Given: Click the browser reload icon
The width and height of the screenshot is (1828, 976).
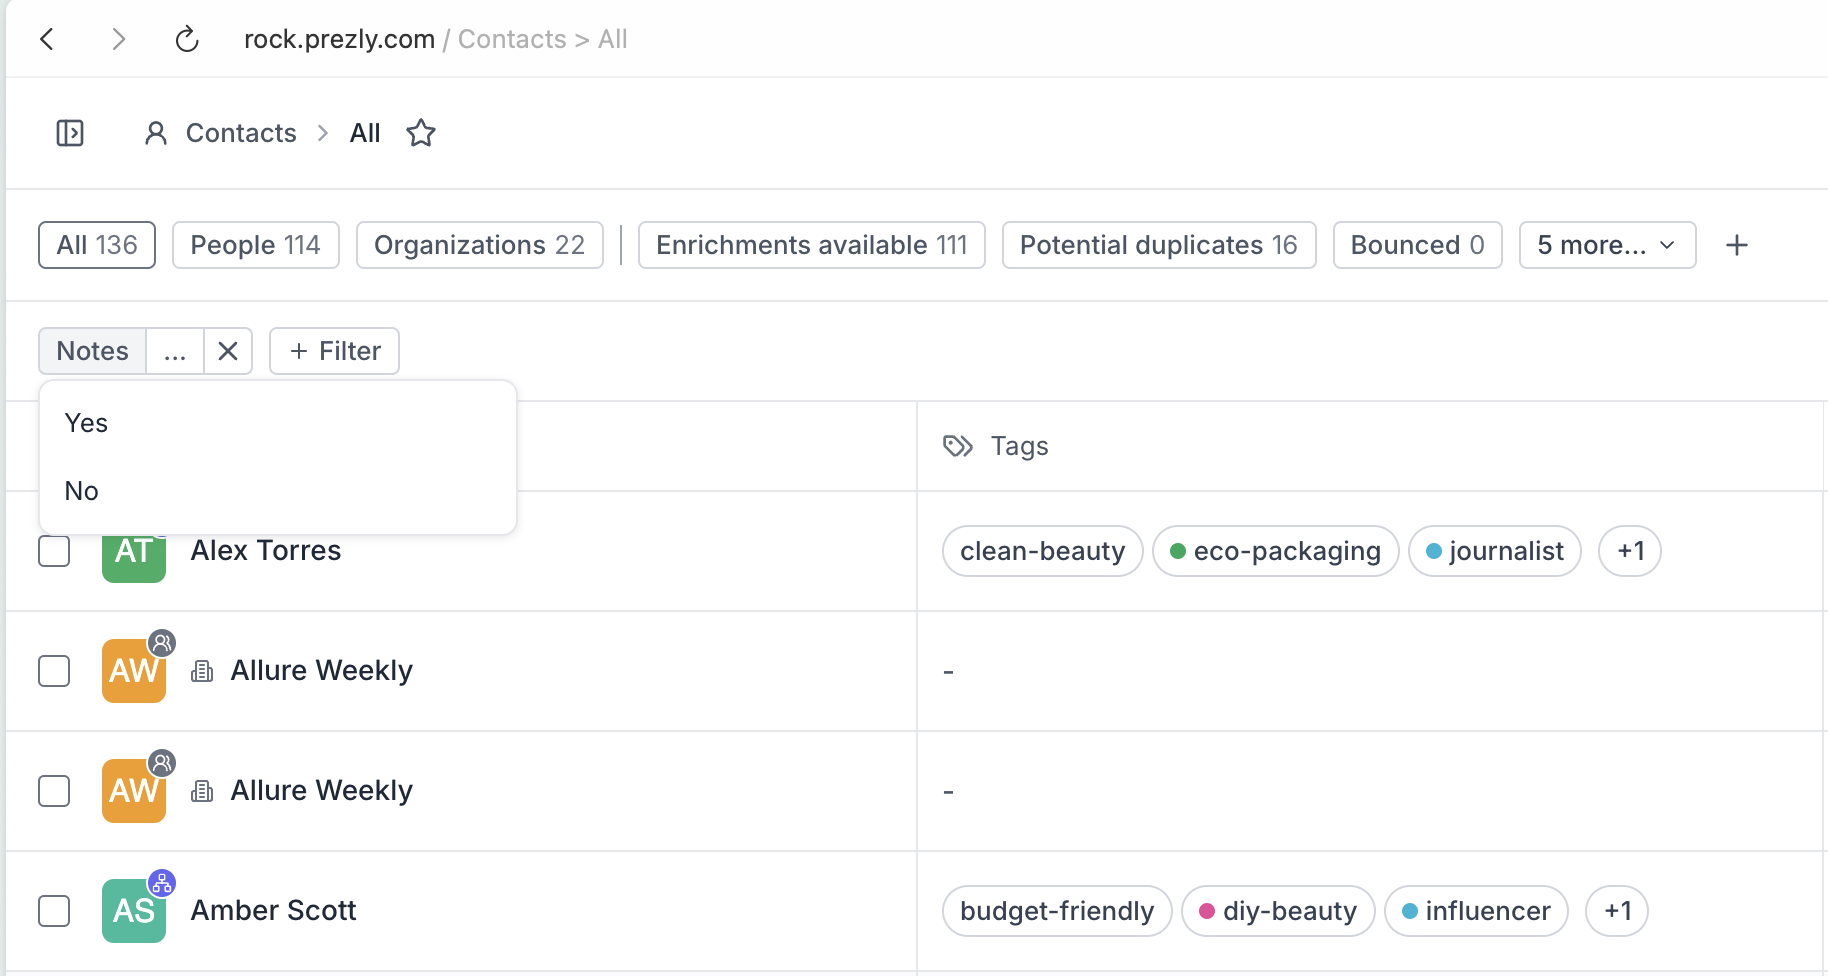Looking at the screenshot, I should [x=187, y=39].
